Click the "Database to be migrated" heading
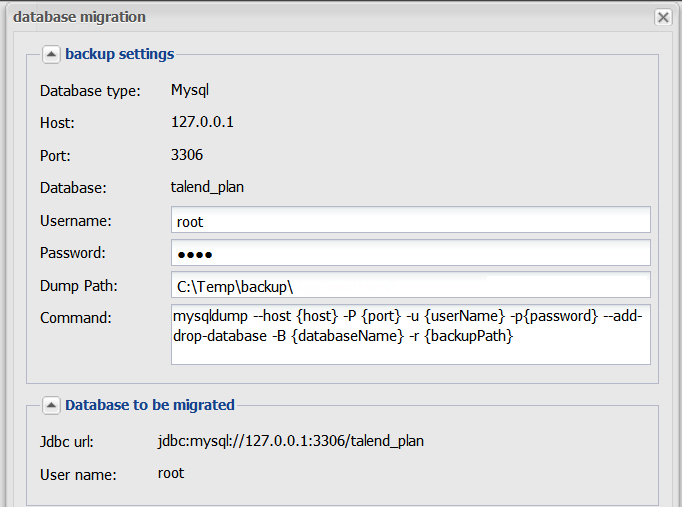This screenshot has height=507, width=682. [x=149, y=405]
